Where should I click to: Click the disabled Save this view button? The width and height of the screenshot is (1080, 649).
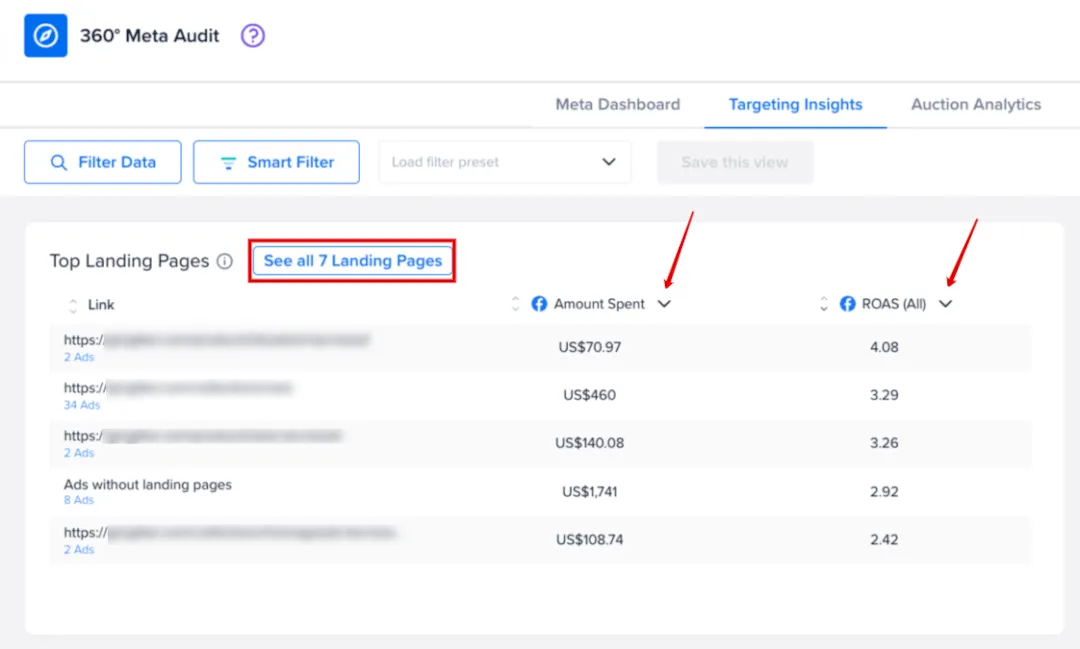click(x=735, y=162)
